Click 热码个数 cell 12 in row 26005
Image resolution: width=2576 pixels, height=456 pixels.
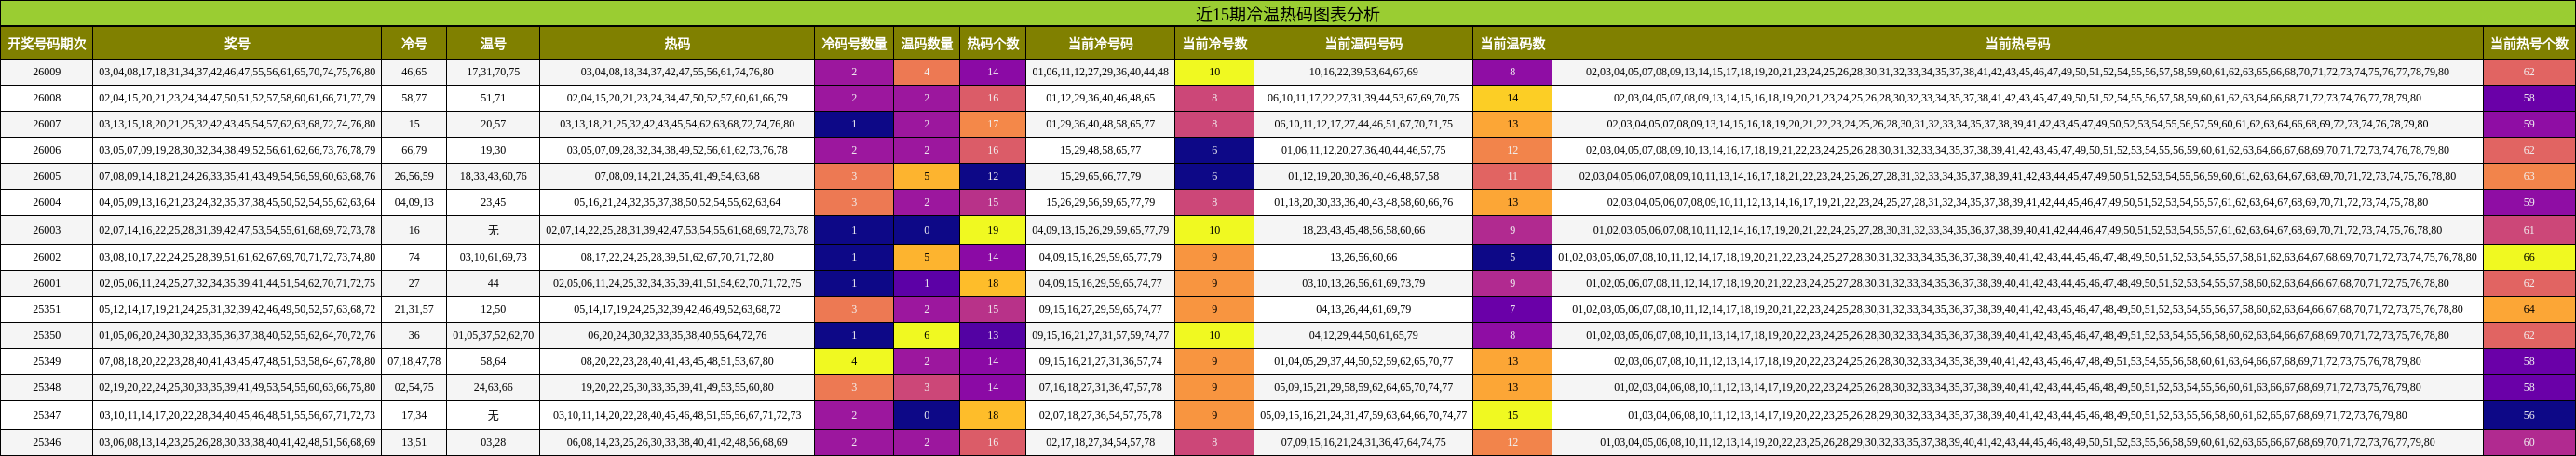click(993, 176)
